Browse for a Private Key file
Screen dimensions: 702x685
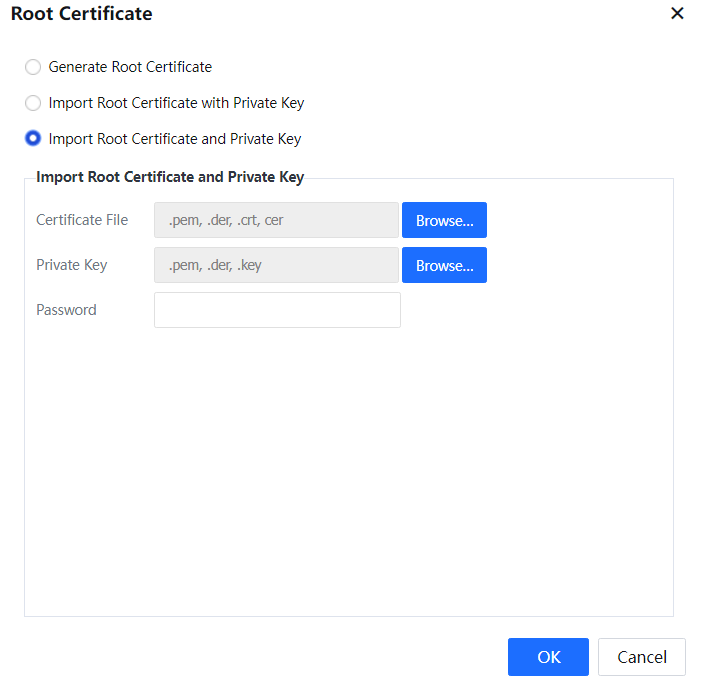444,265
